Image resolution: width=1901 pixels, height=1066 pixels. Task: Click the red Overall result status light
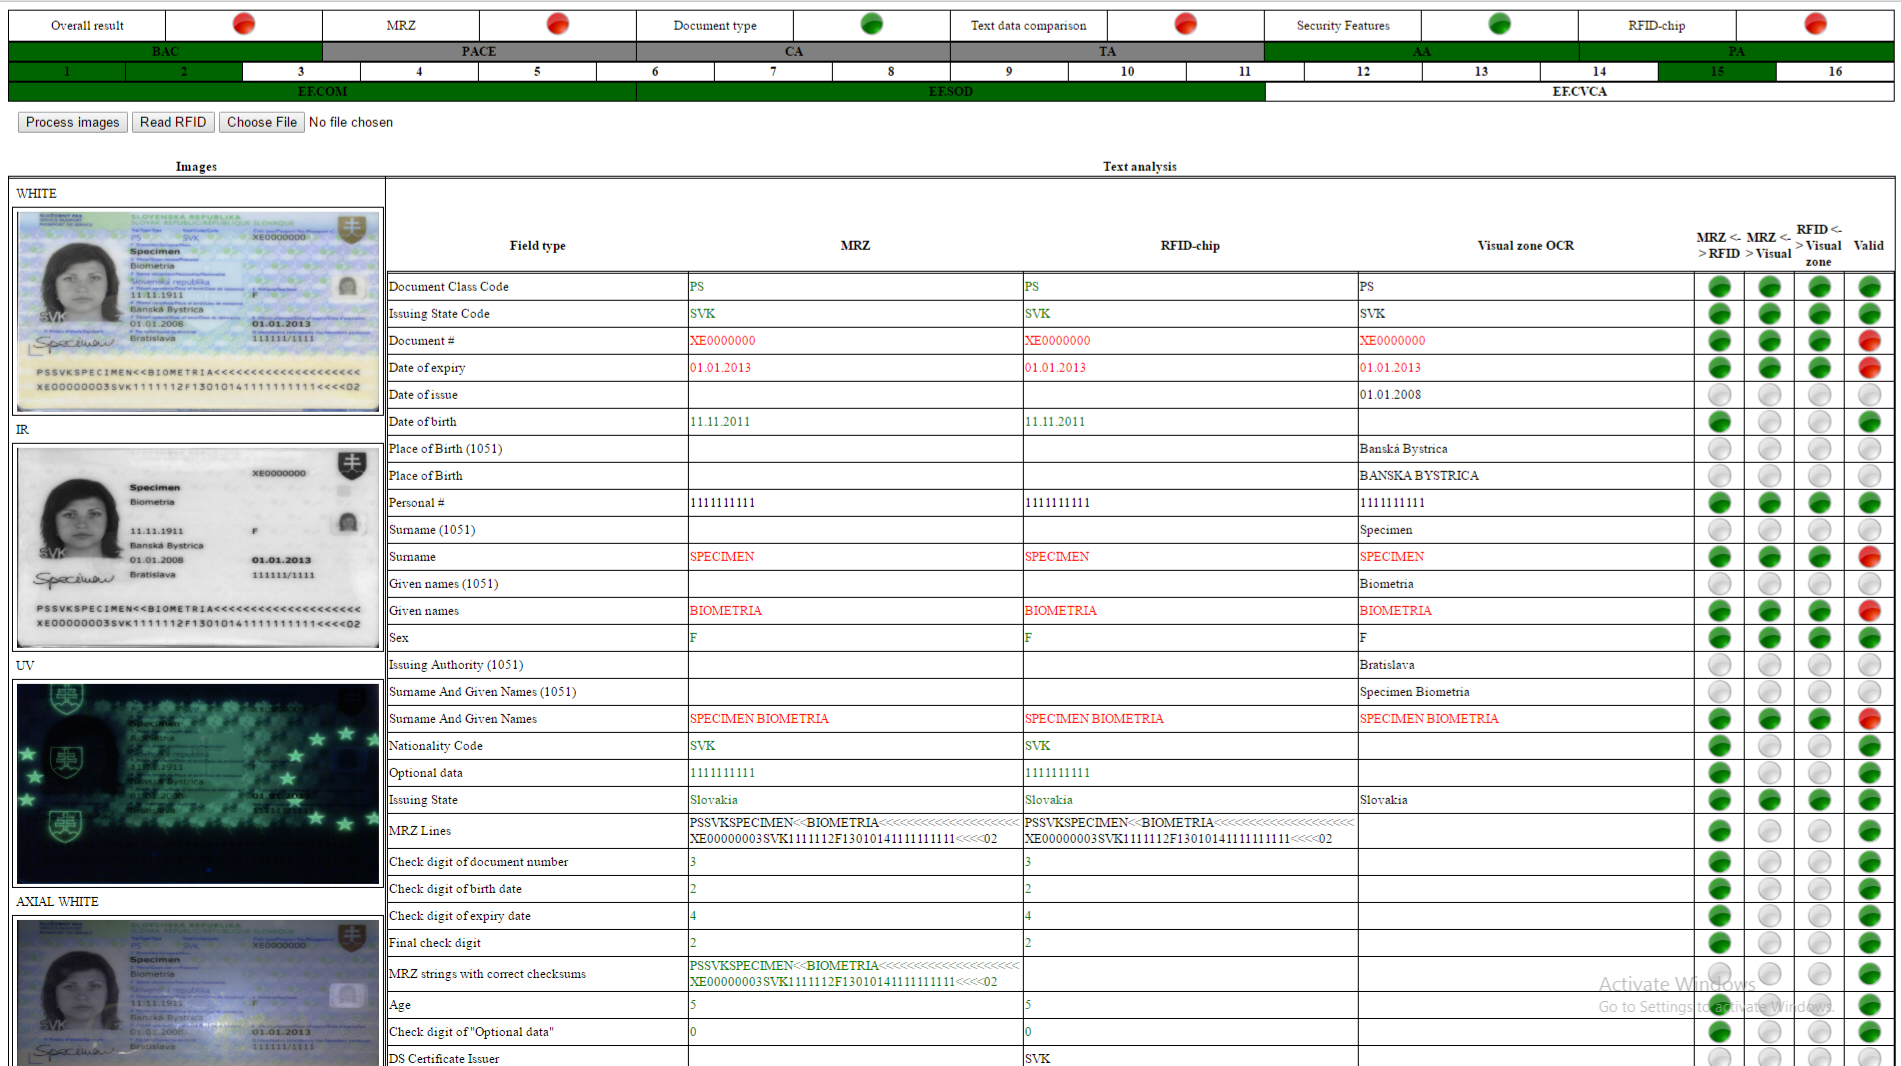coord(242,25)
